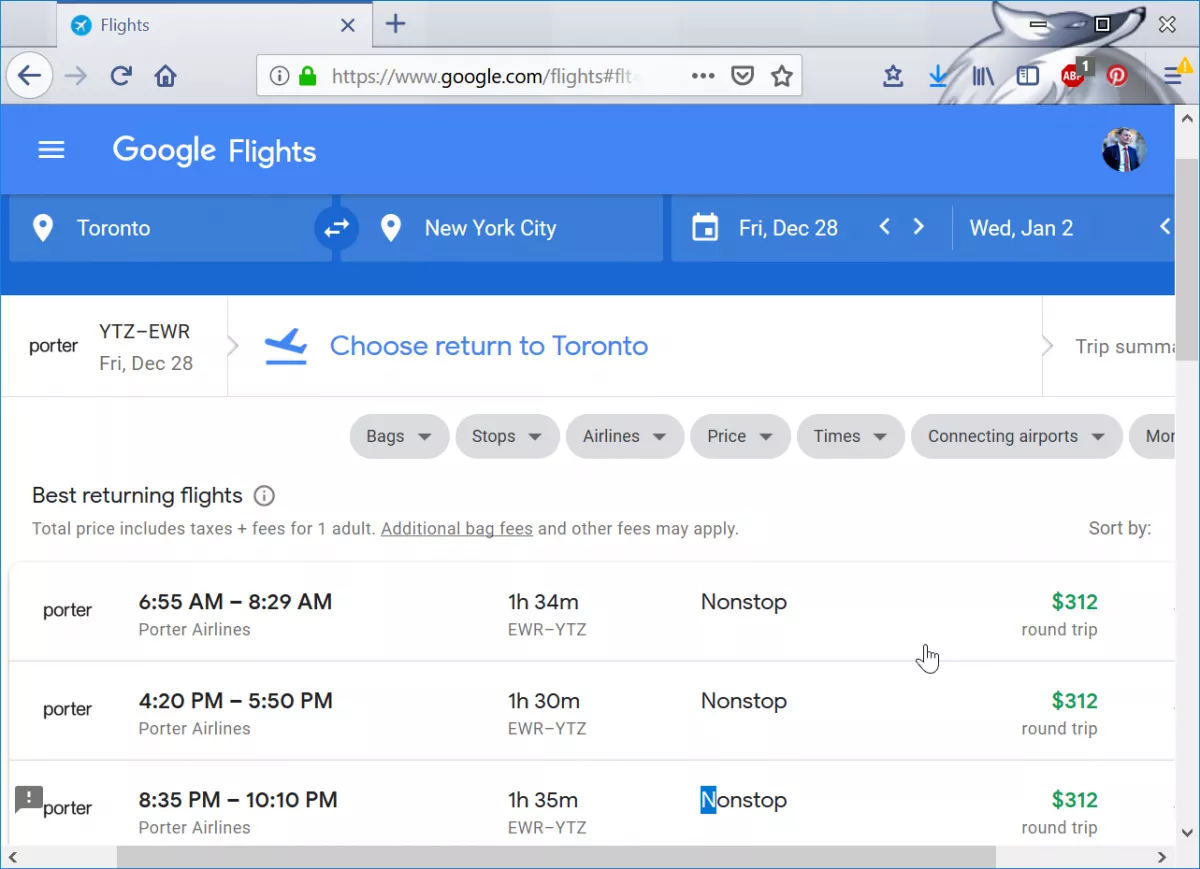The height and width of the screenshot is (869, 1200).
Task: Click the 1h 30m flight duration
Action: (x=544, y=701)
